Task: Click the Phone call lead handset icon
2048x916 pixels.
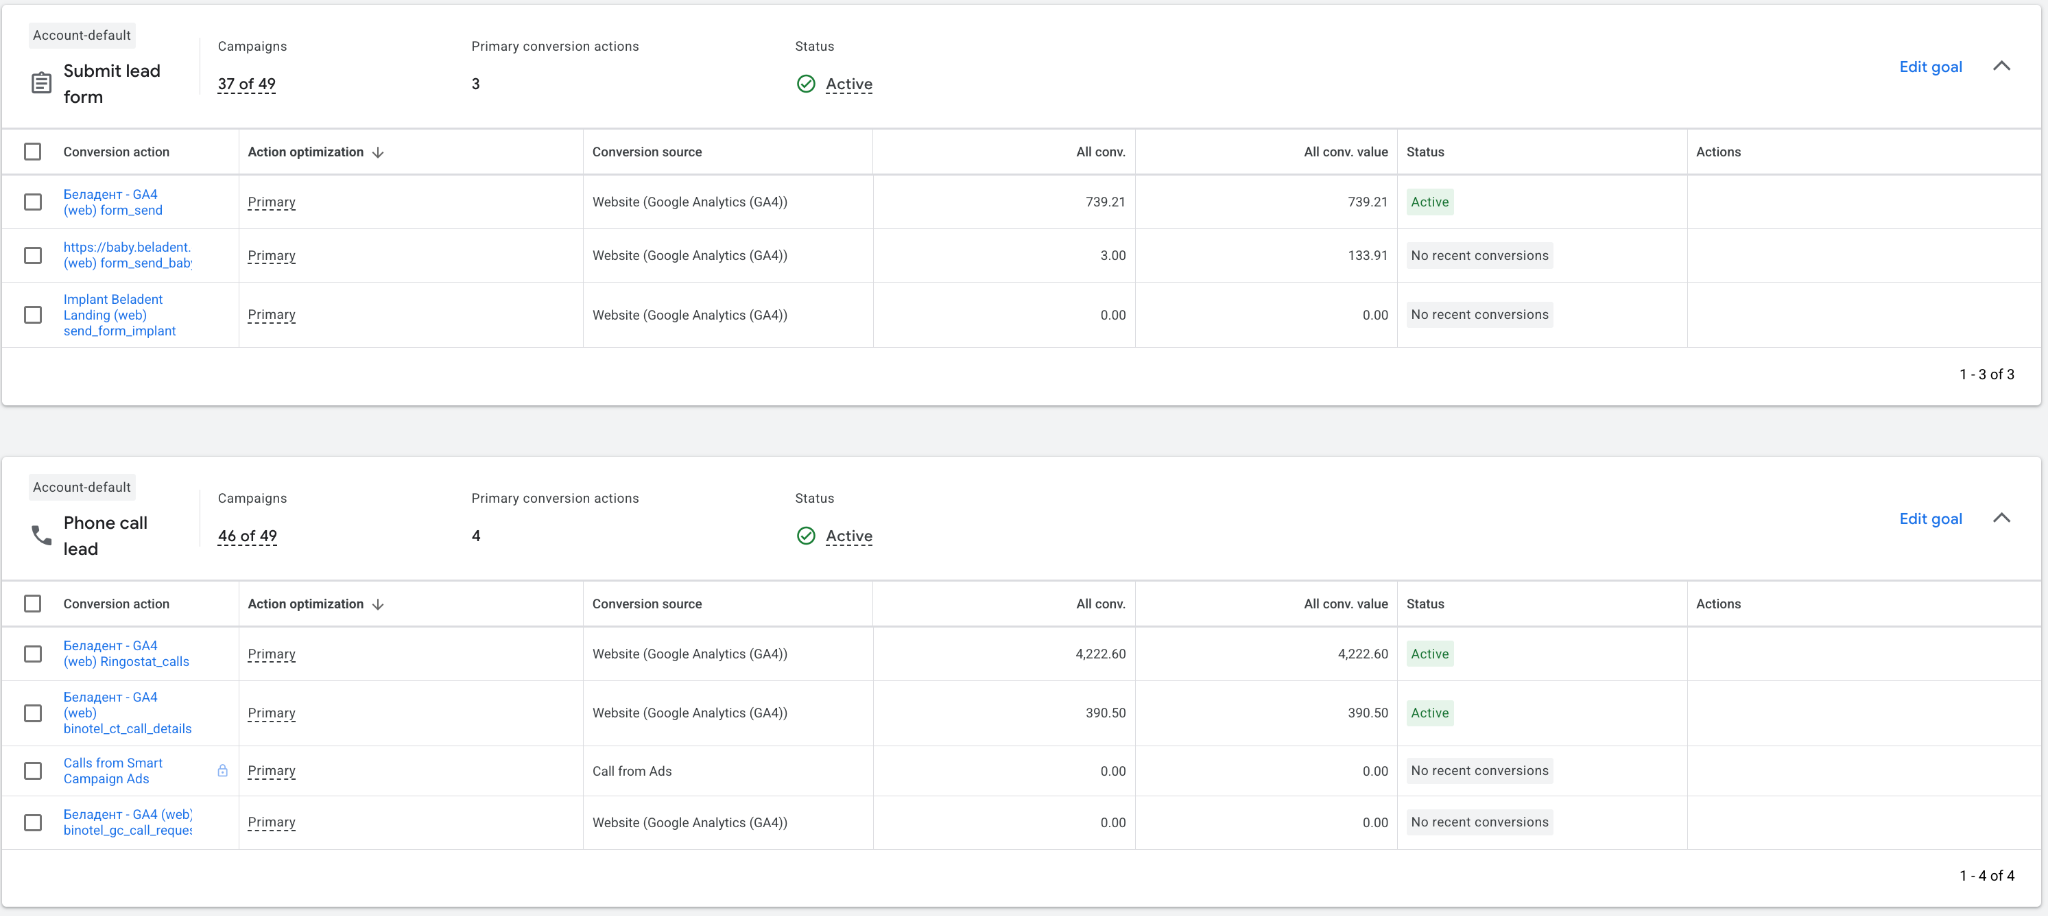Action: [x=41, y=535]
